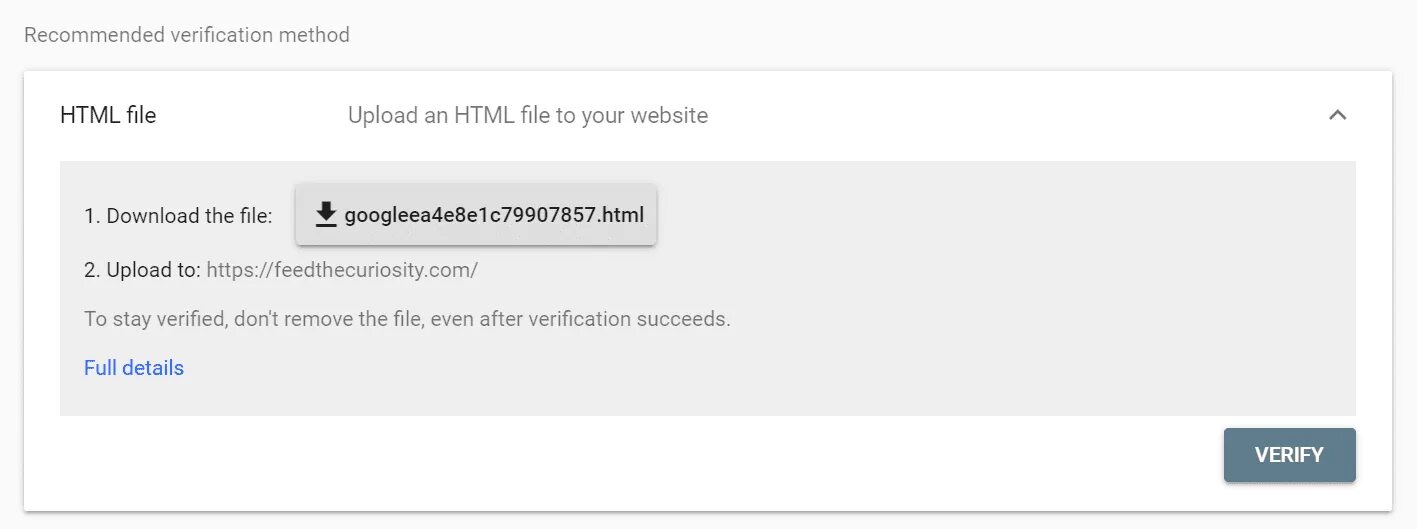Viewport: 1417px width, 529px height.
Task: Click the '2. Upload to:' label
Action: [x=143, y=270]
